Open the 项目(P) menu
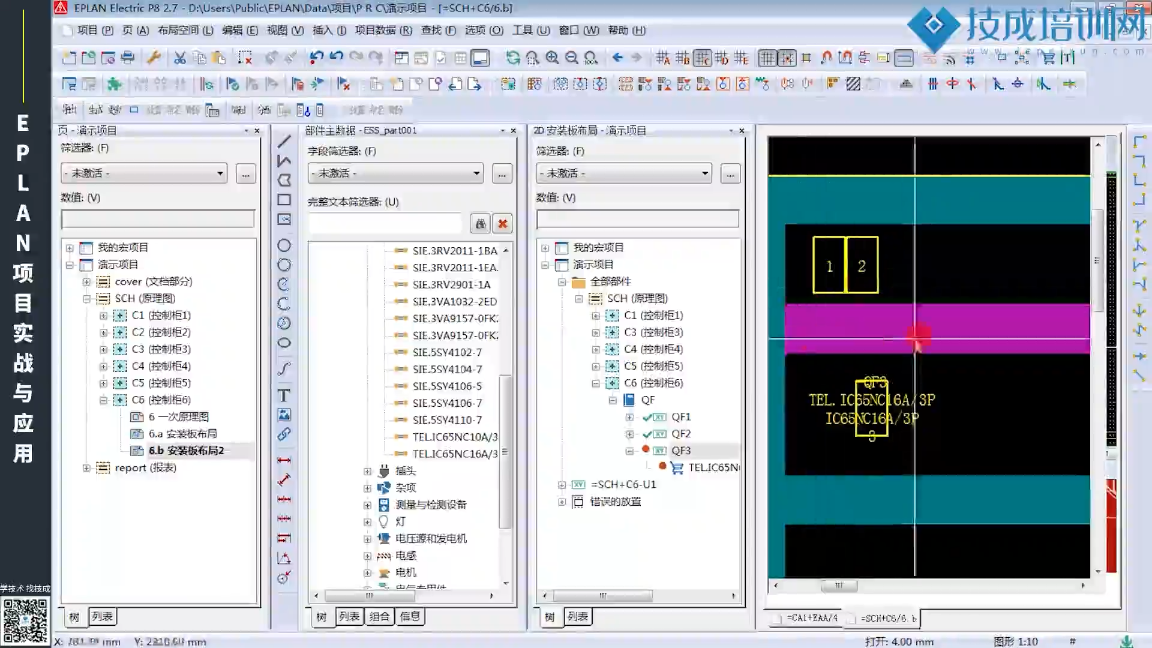Image resolution: width=1152 pixels, height=648 pixels. [x=96, y=30]
